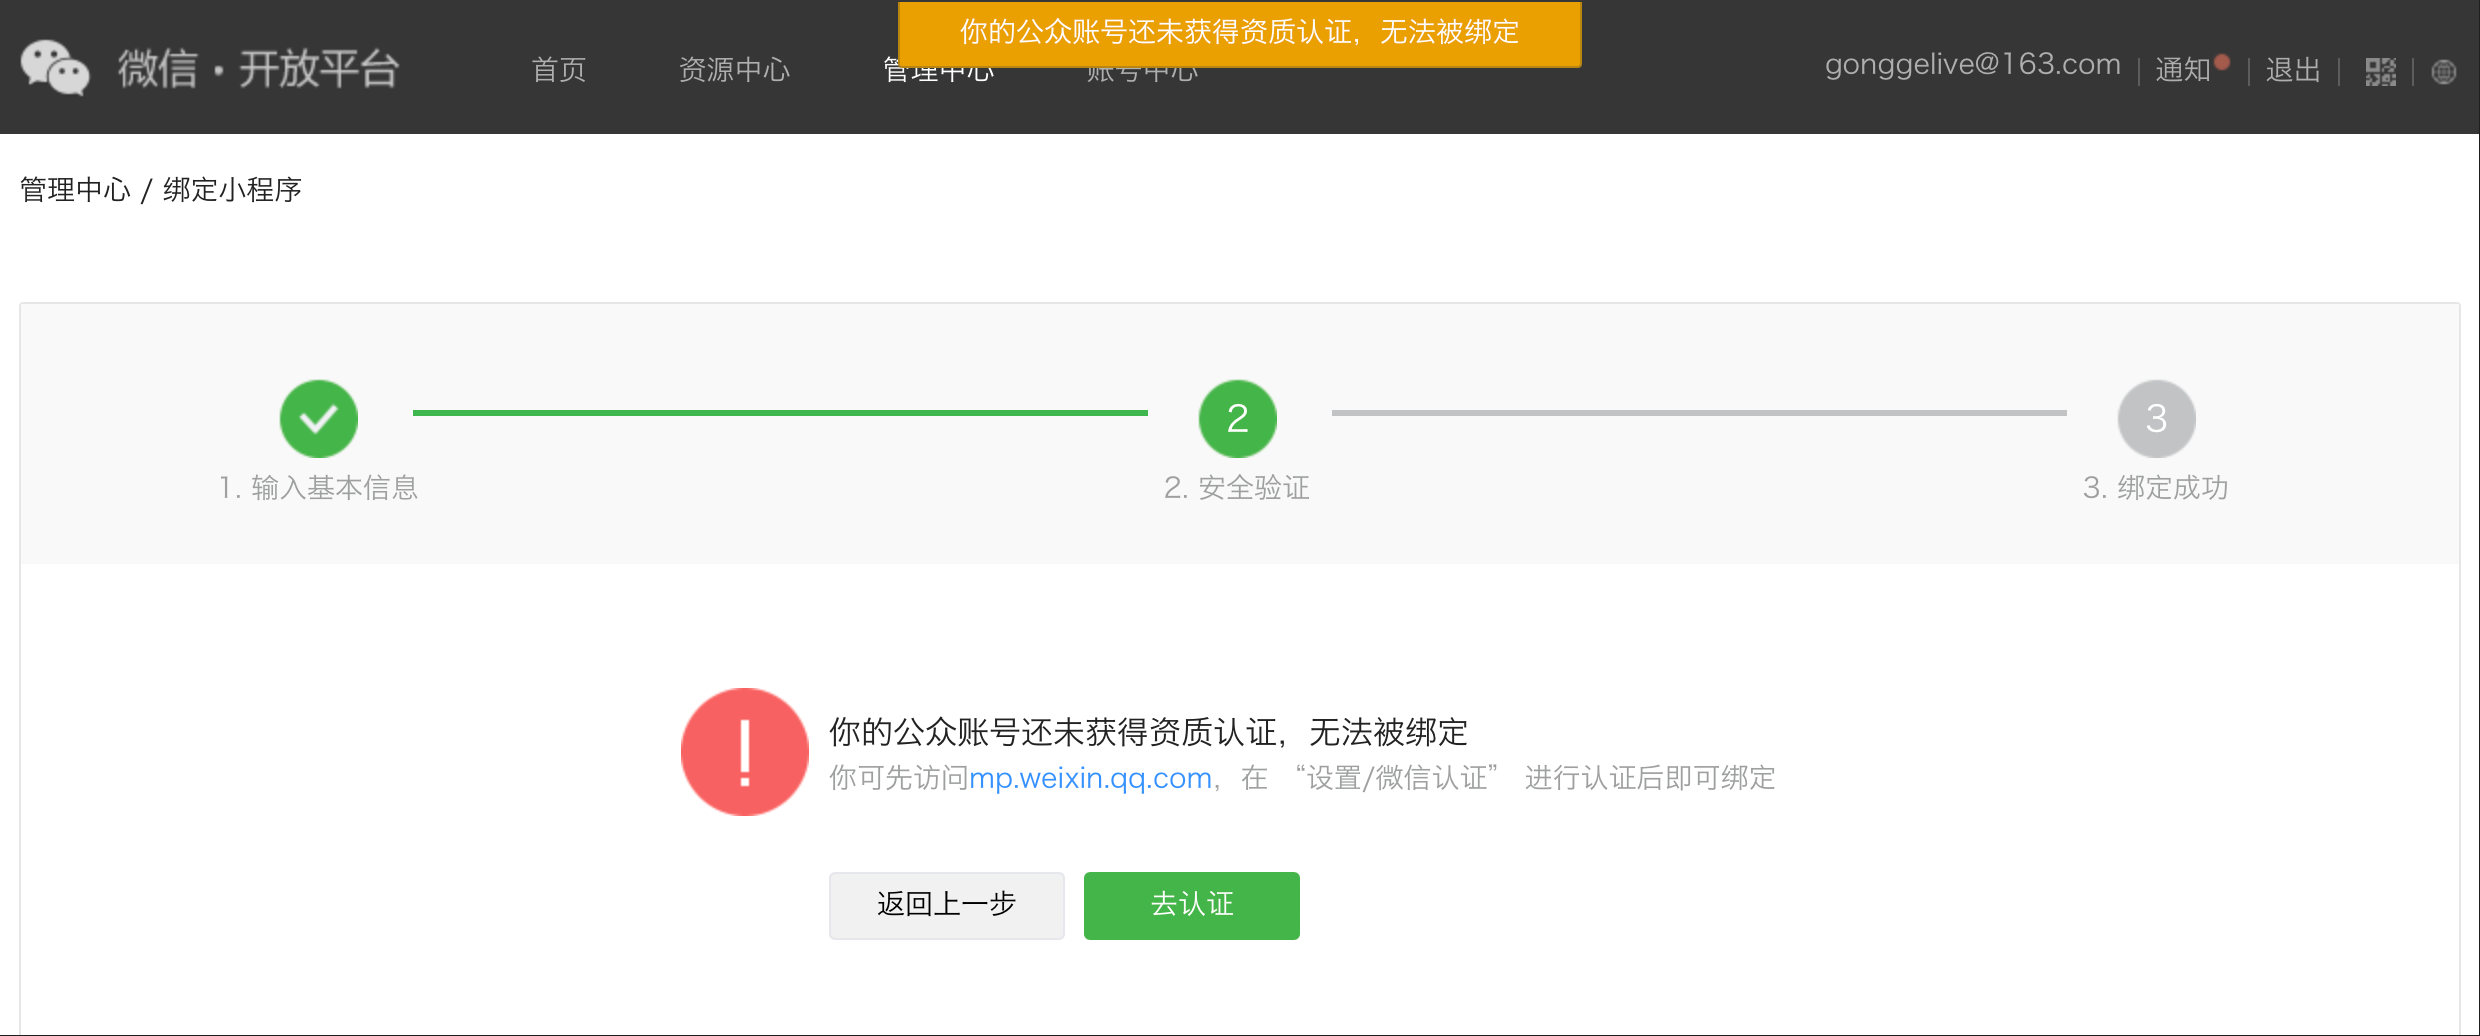
Task: Click 管理中心 in the breadcrumb
Action: pos(75,190)
